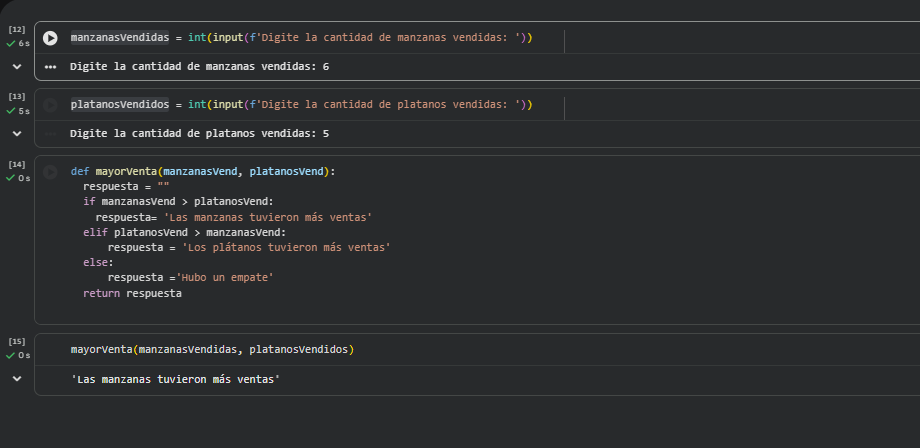Run the mayorVenta function definition cell

[50, 171]
